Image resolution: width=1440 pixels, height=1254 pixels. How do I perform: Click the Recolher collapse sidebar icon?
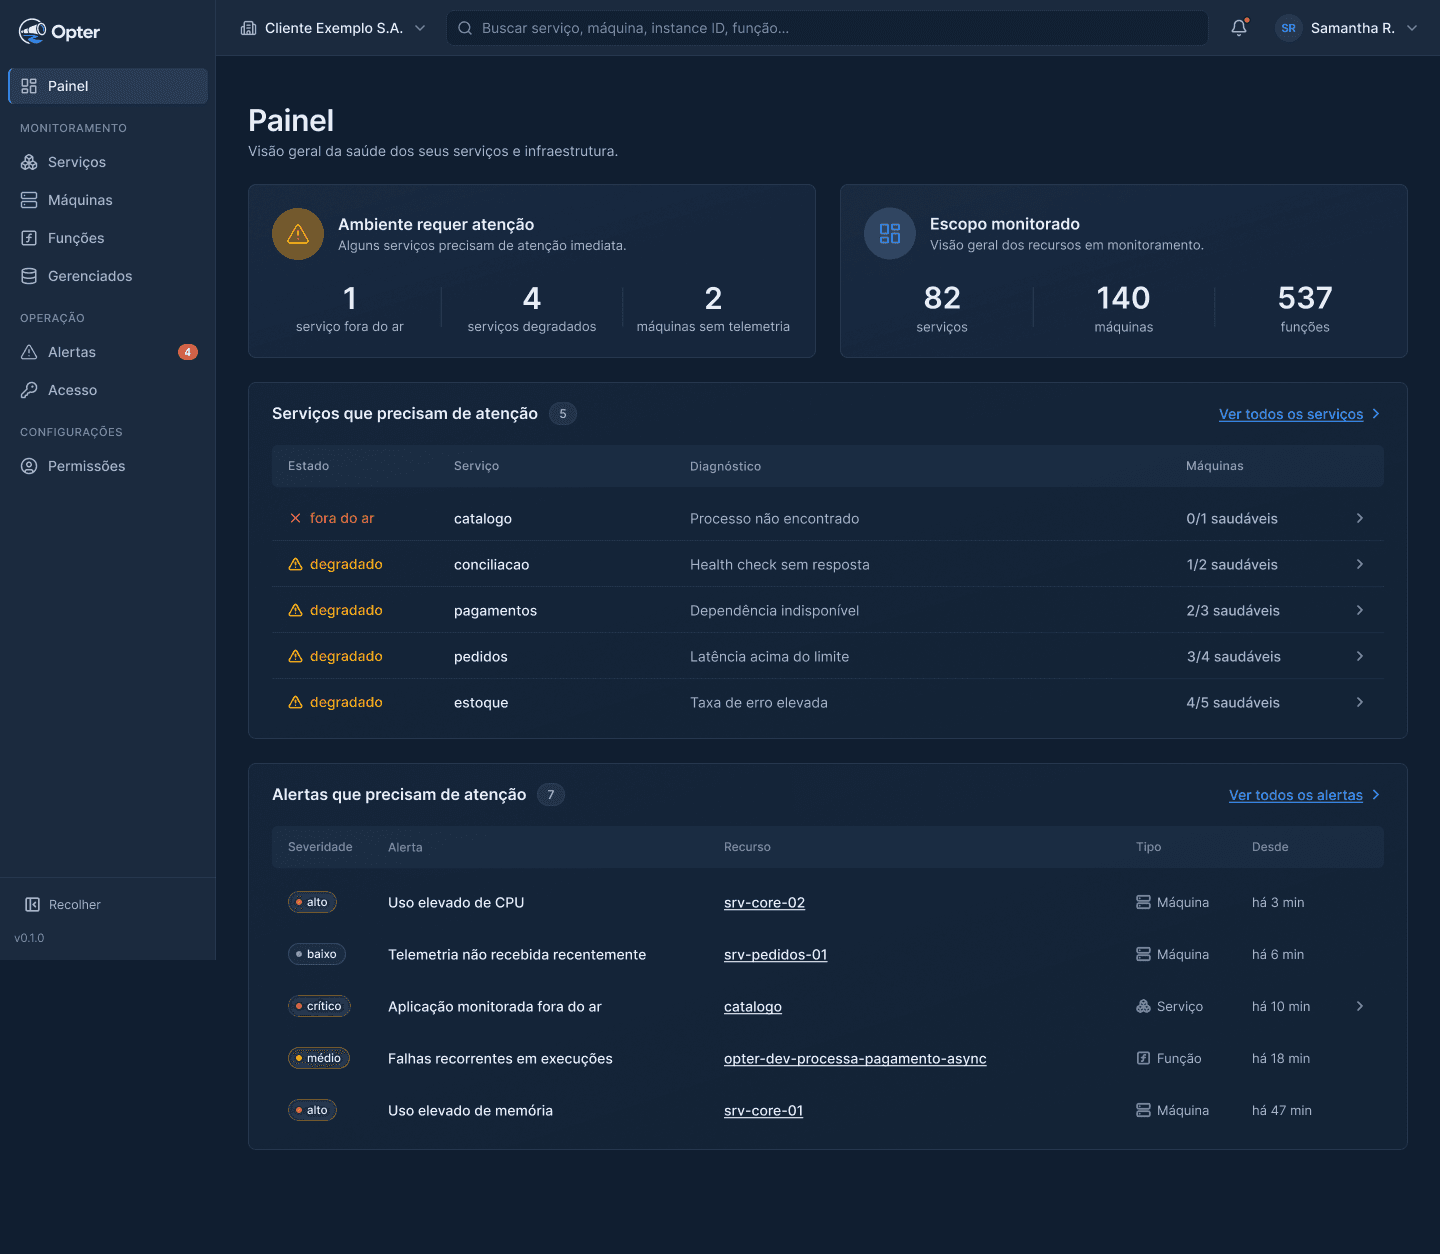point(32,904)
